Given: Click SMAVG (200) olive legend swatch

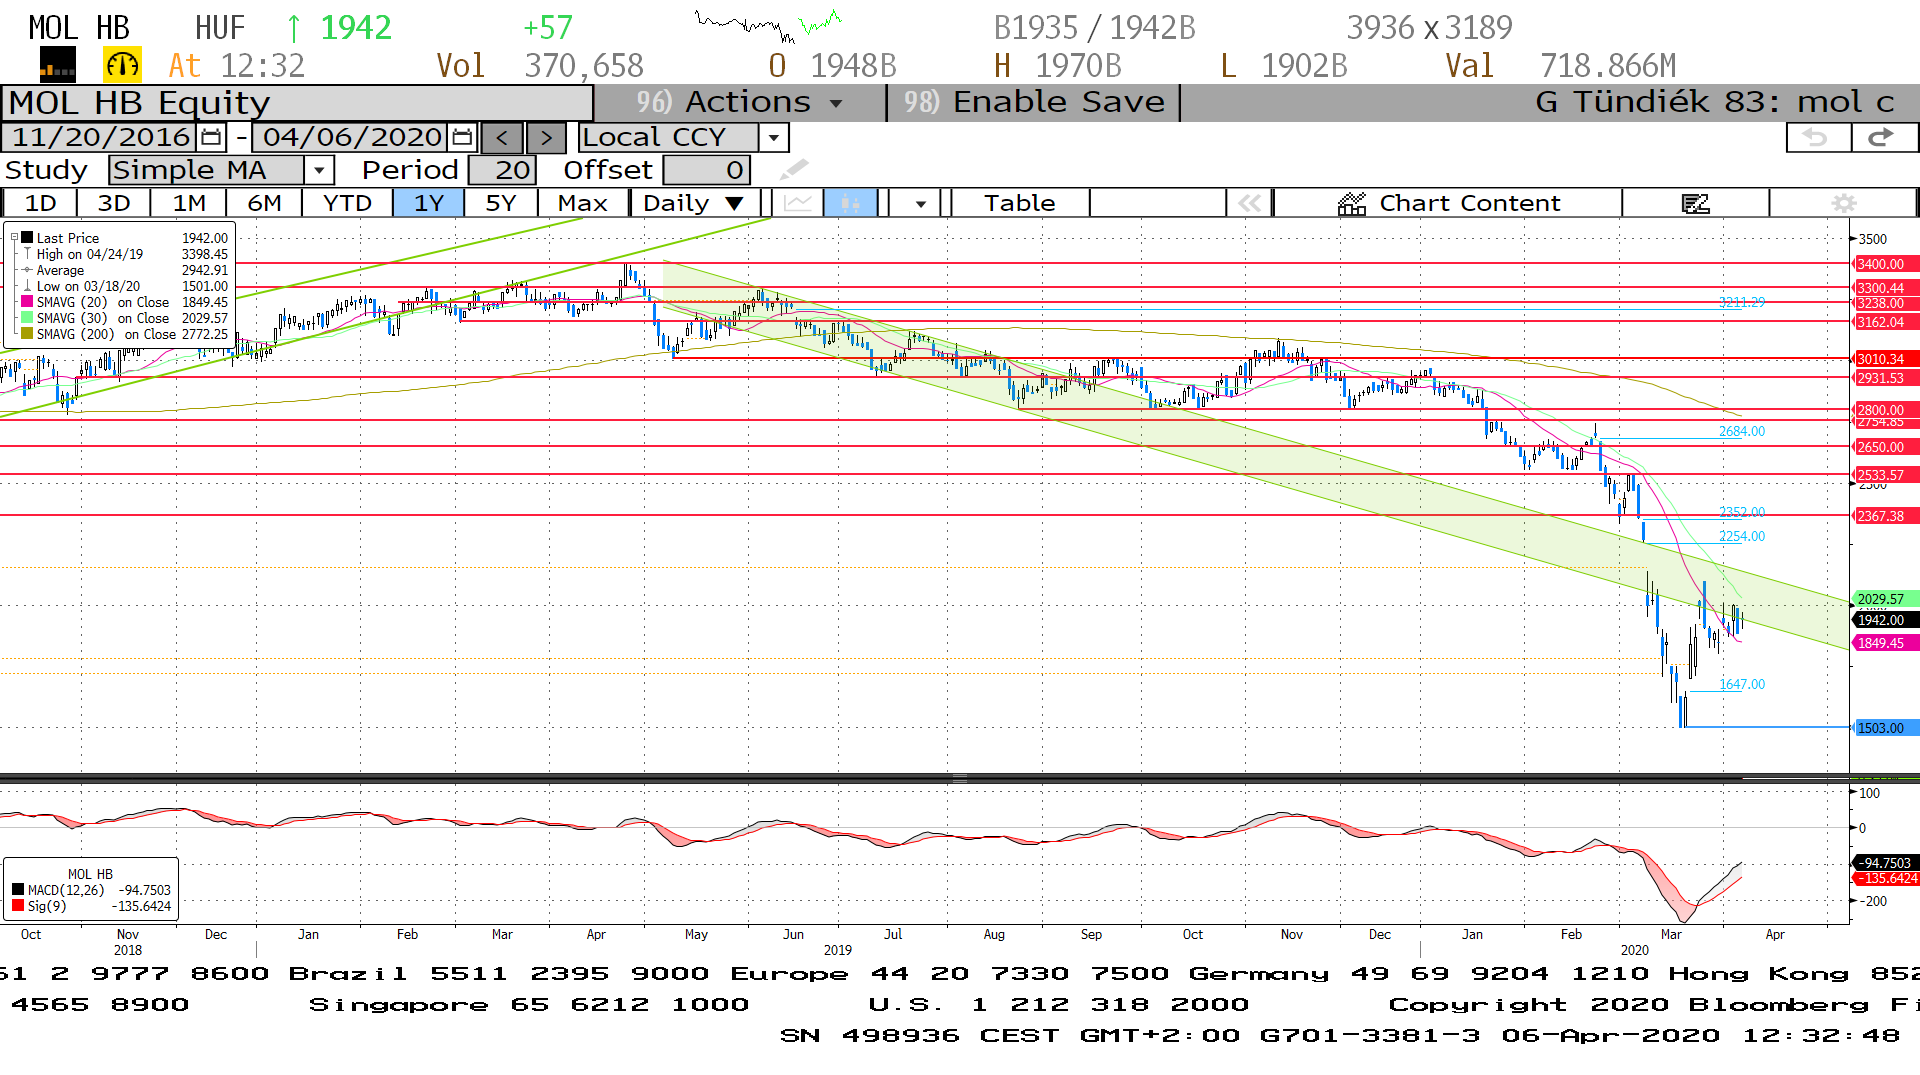Looking at the screenshot, I should (x=27, y=334).
